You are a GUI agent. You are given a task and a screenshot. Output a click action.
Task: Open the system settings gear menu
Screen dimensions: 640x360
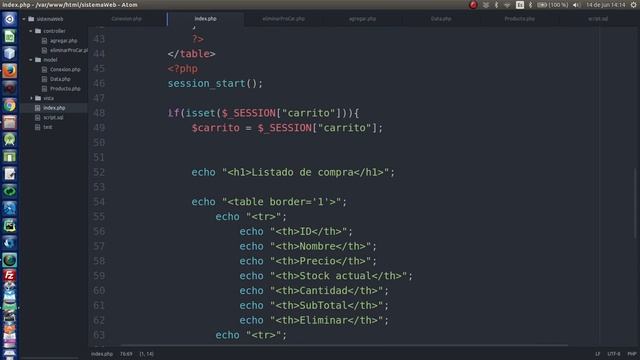(633, 5)
